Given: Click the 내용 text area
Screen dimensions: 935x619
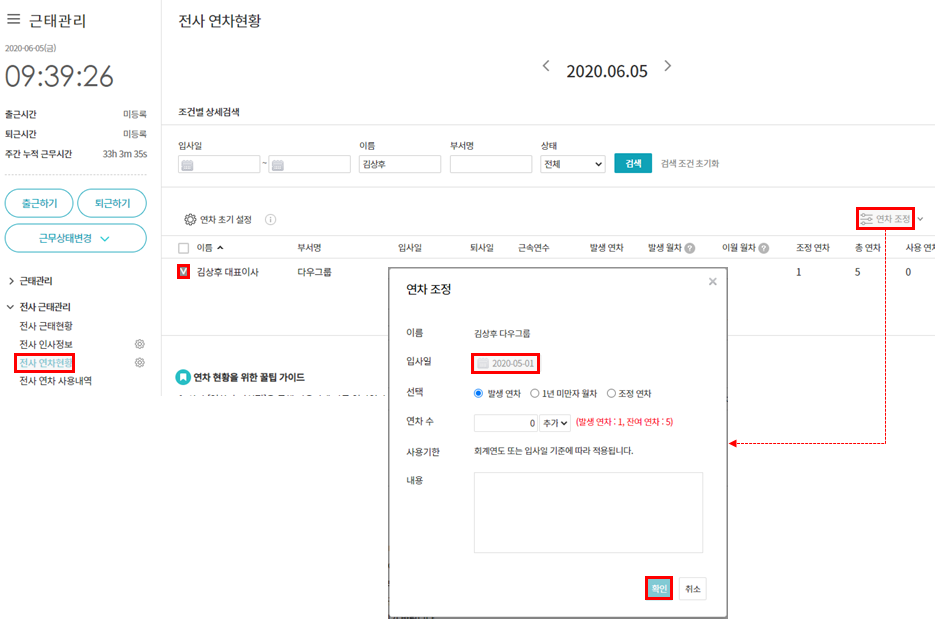Looking at the screenshot, I should (x=588, y=512).
